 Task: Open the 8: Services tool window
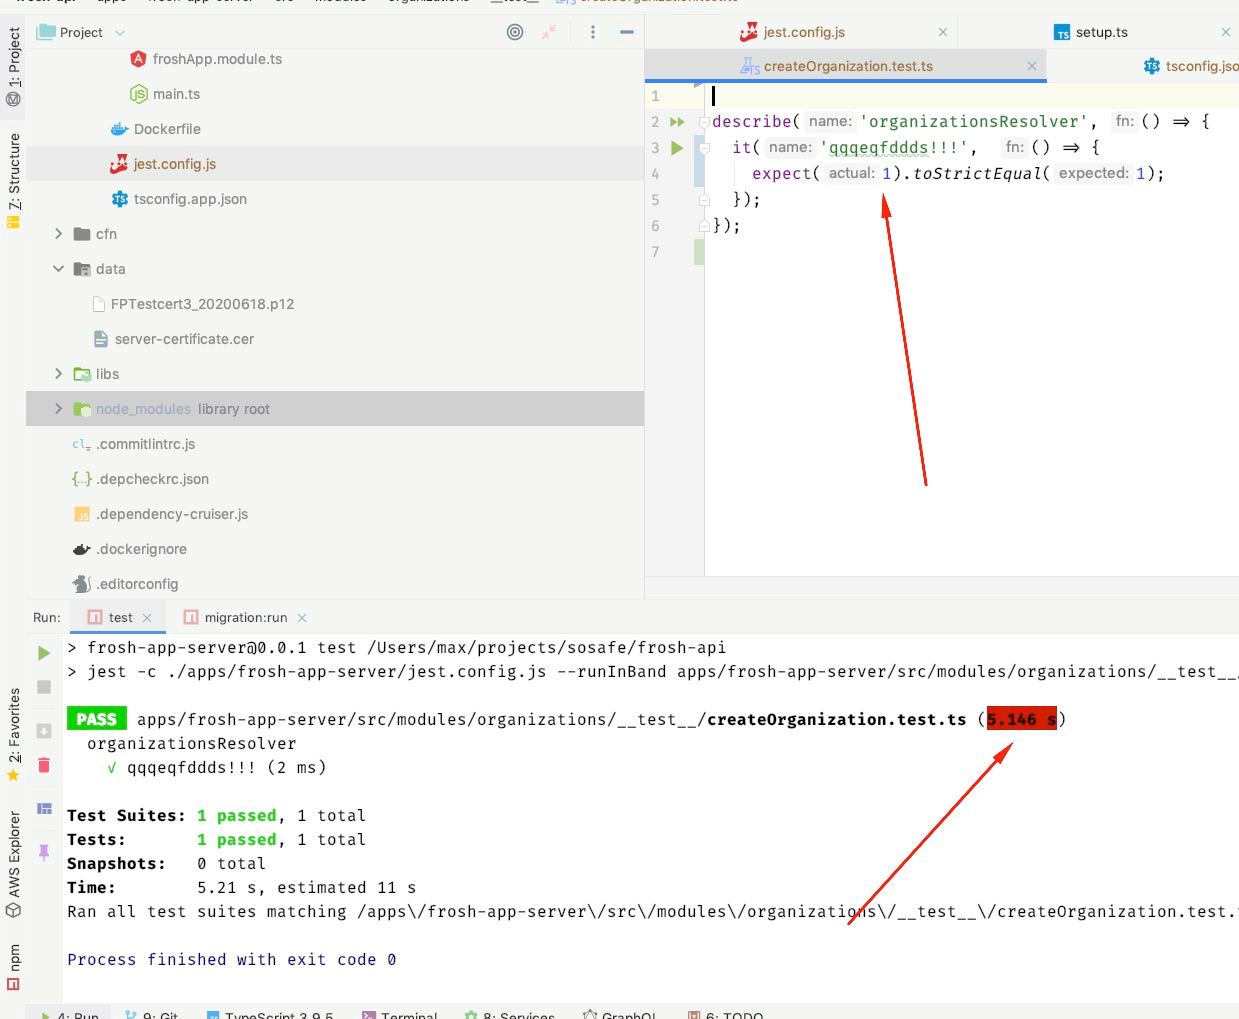tap(510, 1015)
